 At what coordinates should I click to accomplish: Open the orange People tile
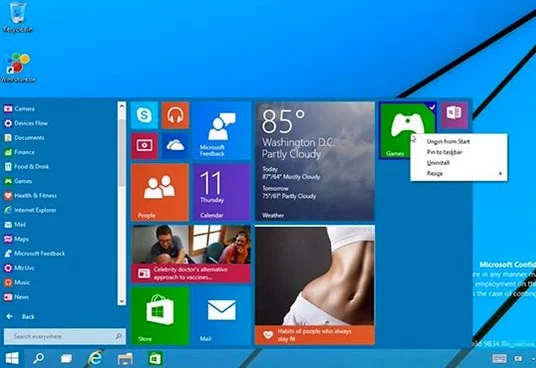coord(160,192)
